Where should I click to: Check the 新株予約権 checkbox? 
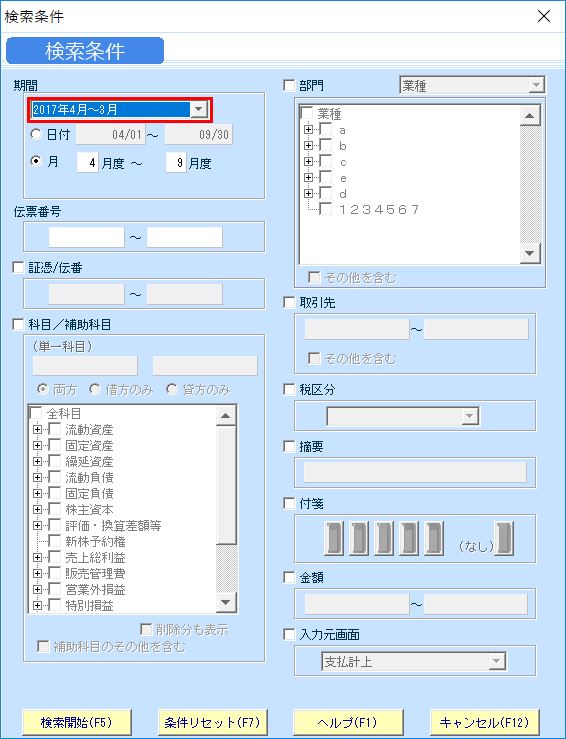[55, 541]
